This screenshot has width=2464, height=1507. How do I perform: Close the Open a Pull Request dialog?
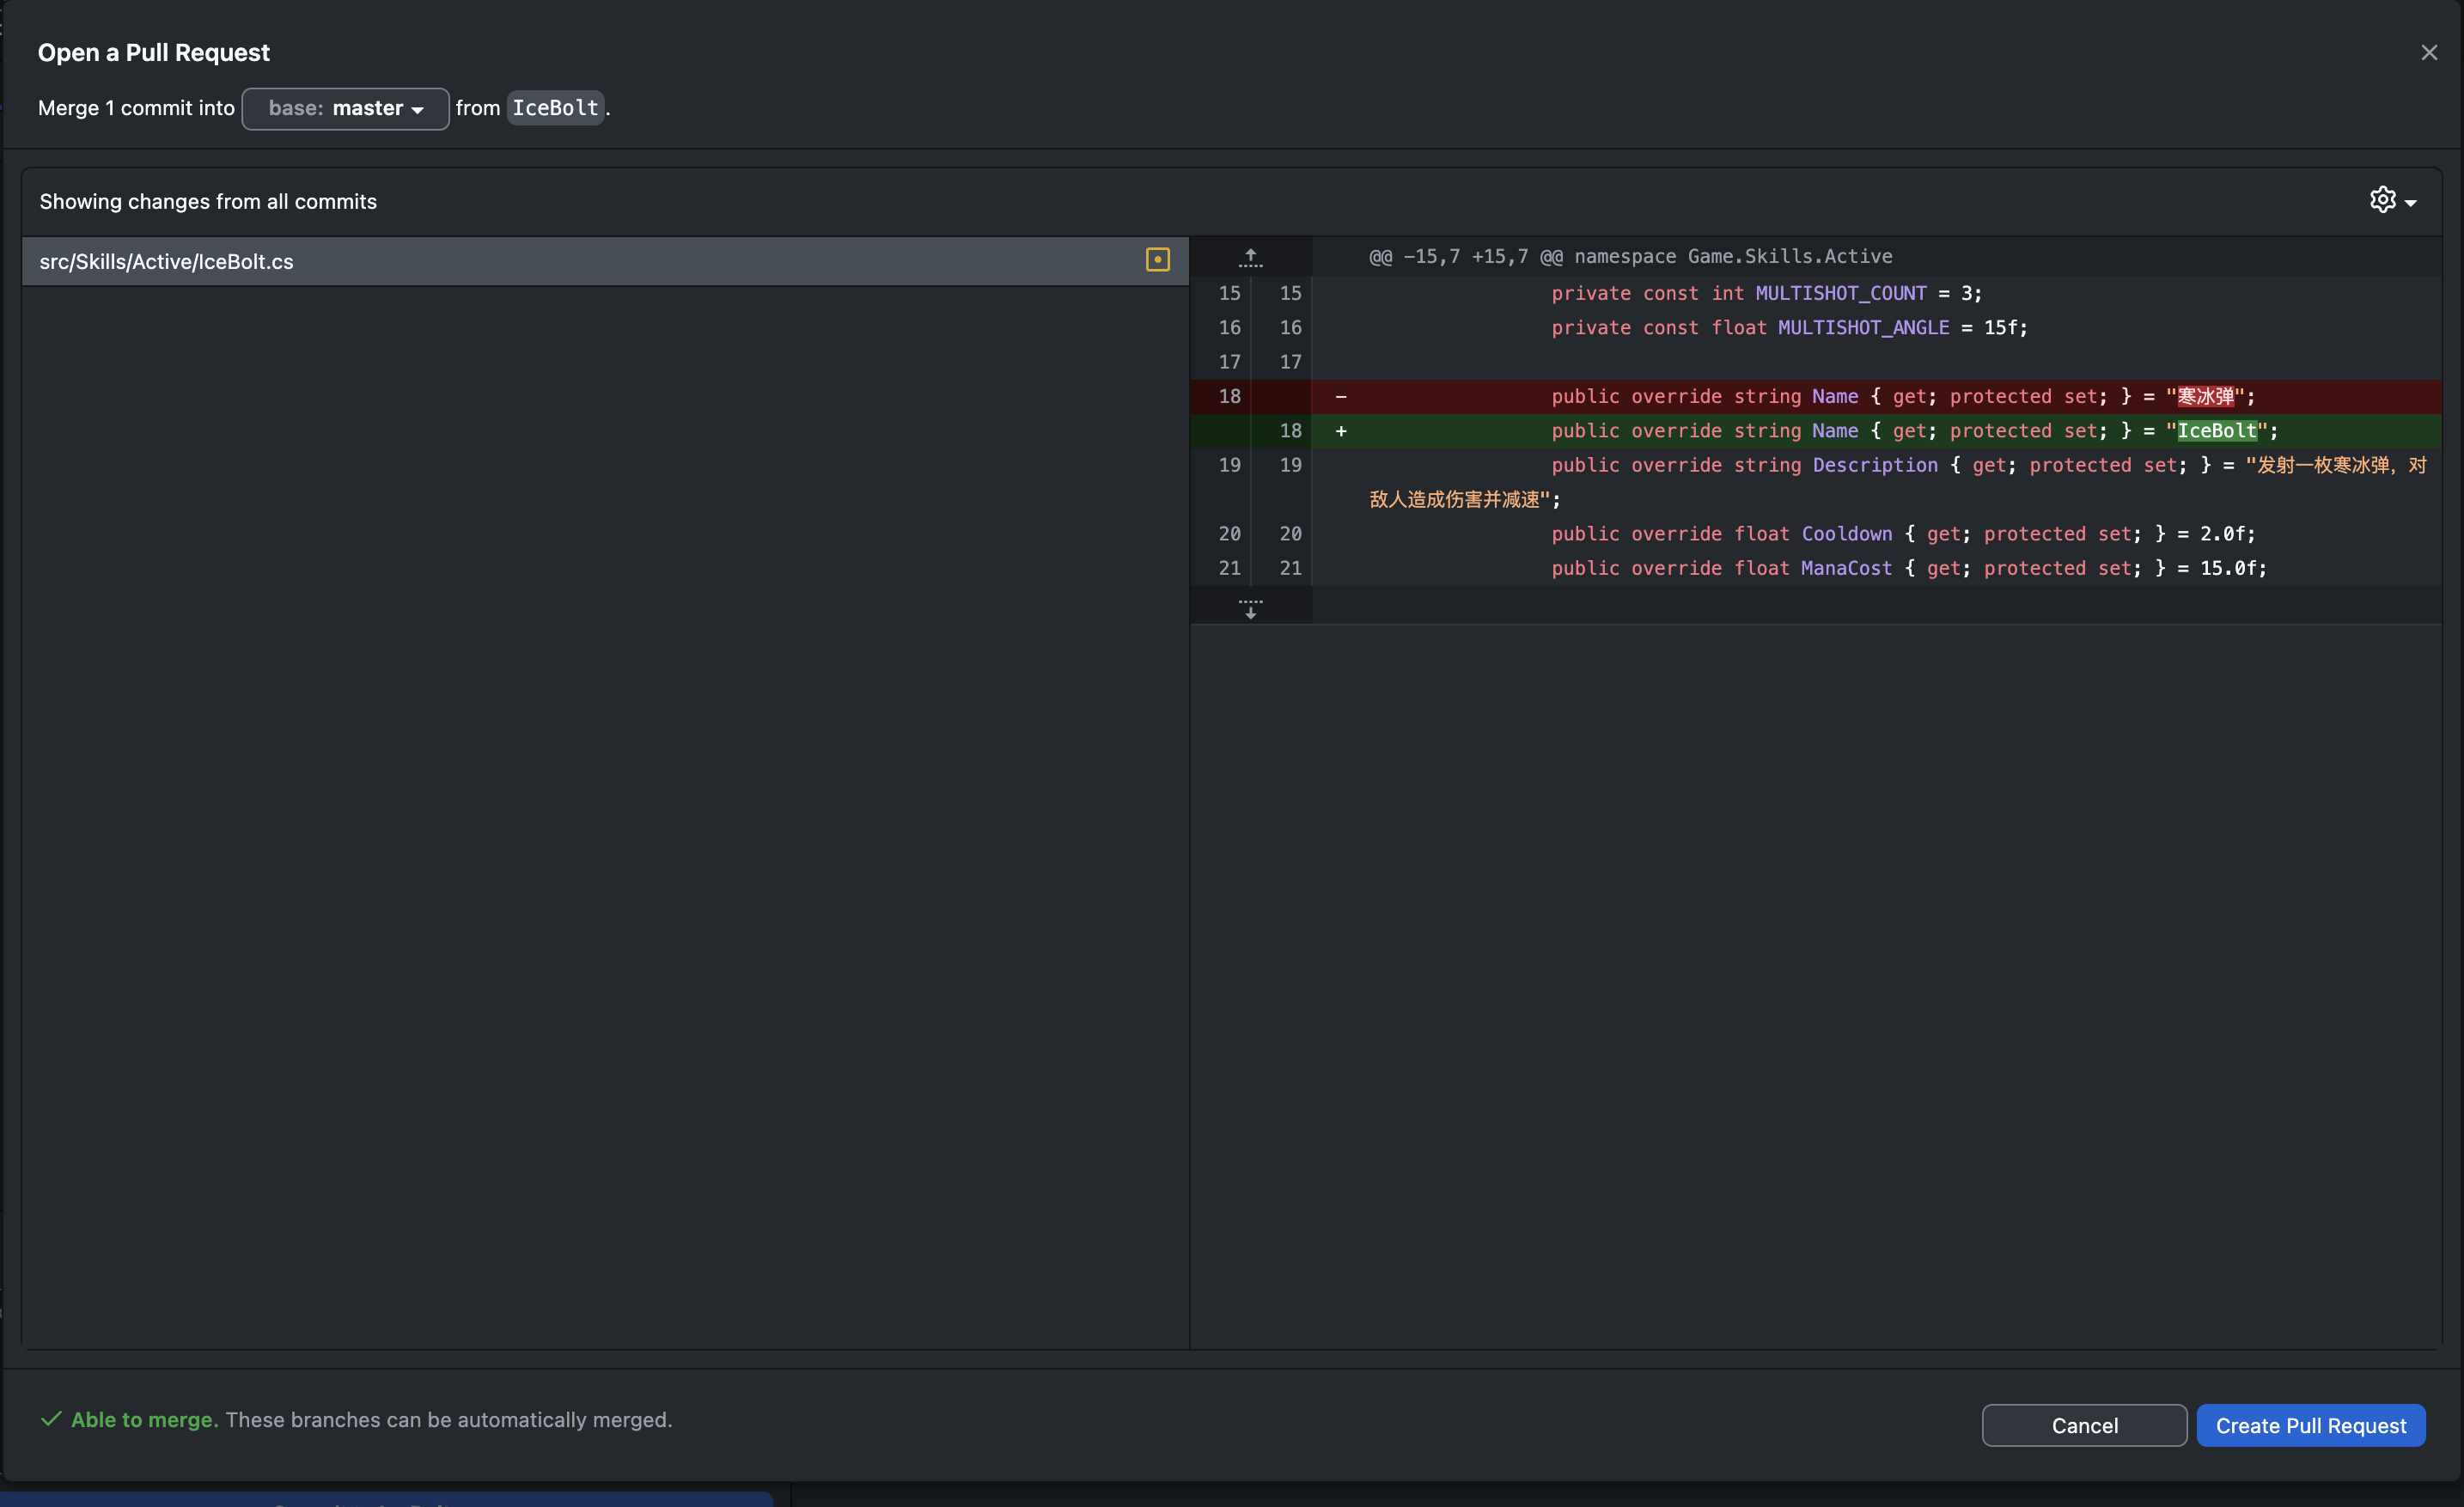point(2428,53)
